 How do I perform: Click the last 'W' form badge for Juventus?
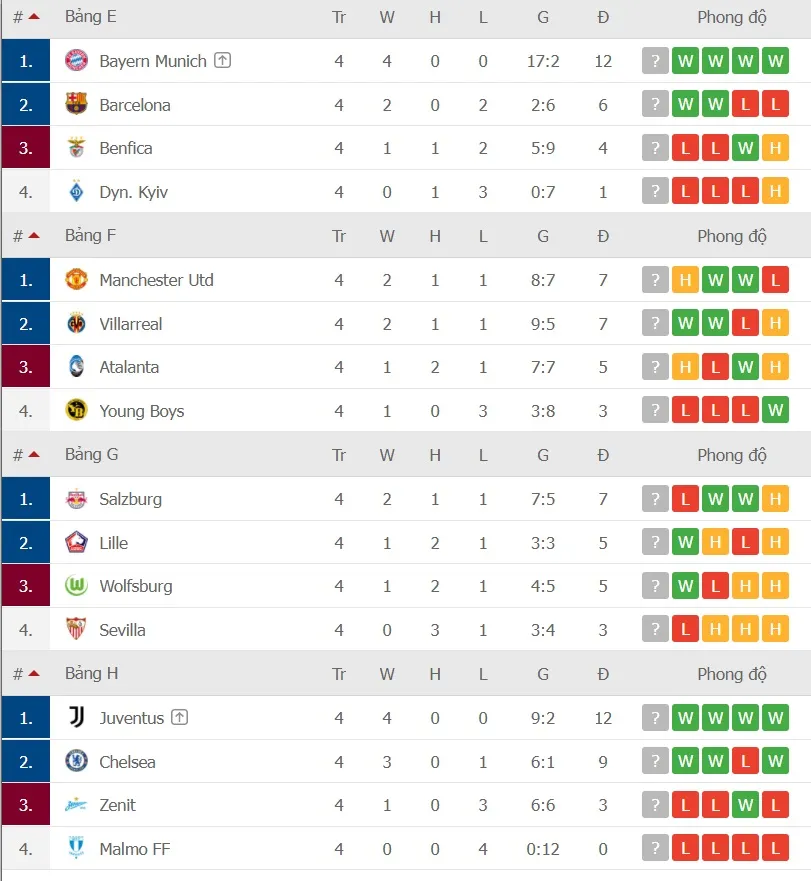coord(774,717)
